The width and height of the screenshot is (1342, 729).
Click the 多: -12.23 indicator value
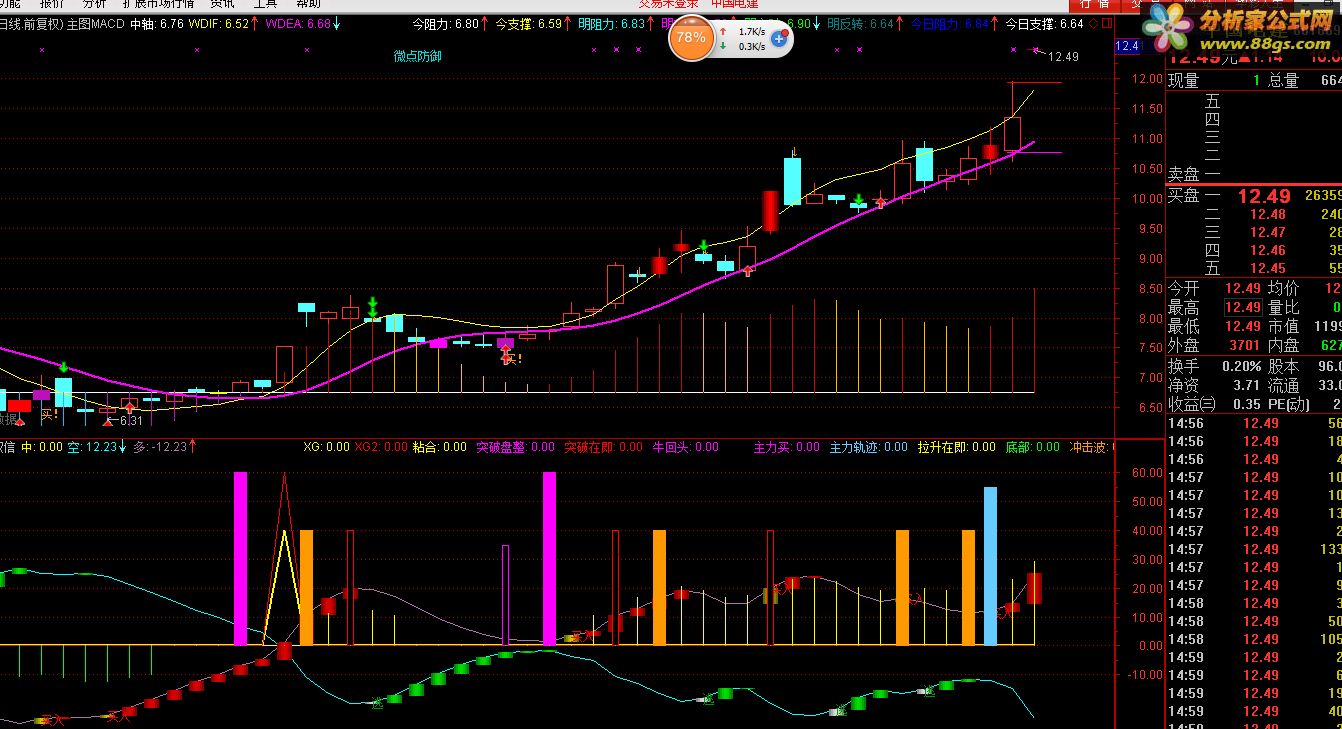(x=160, y=447)
